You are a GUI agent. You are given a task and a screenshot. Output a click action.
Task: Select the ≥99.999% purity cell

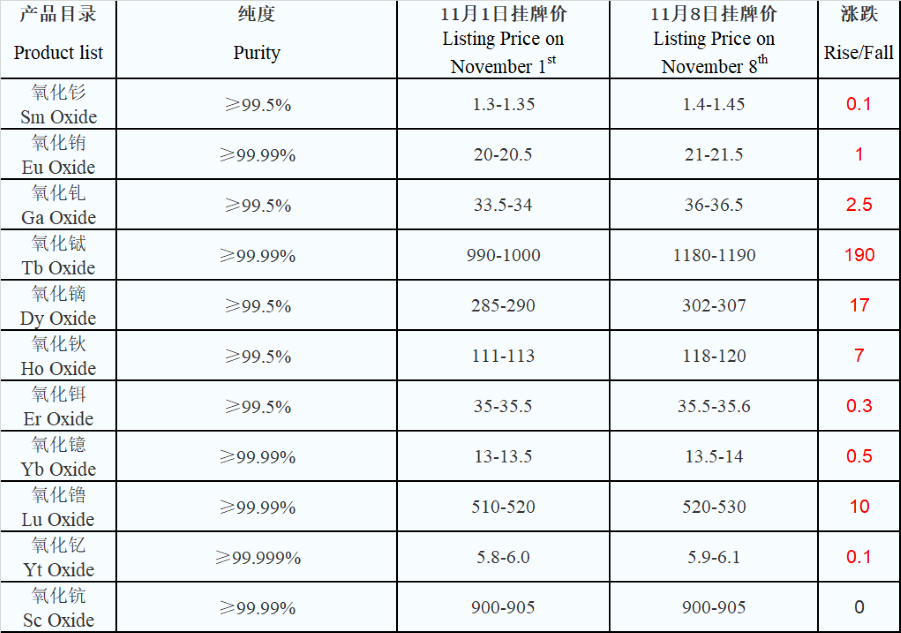257,557
